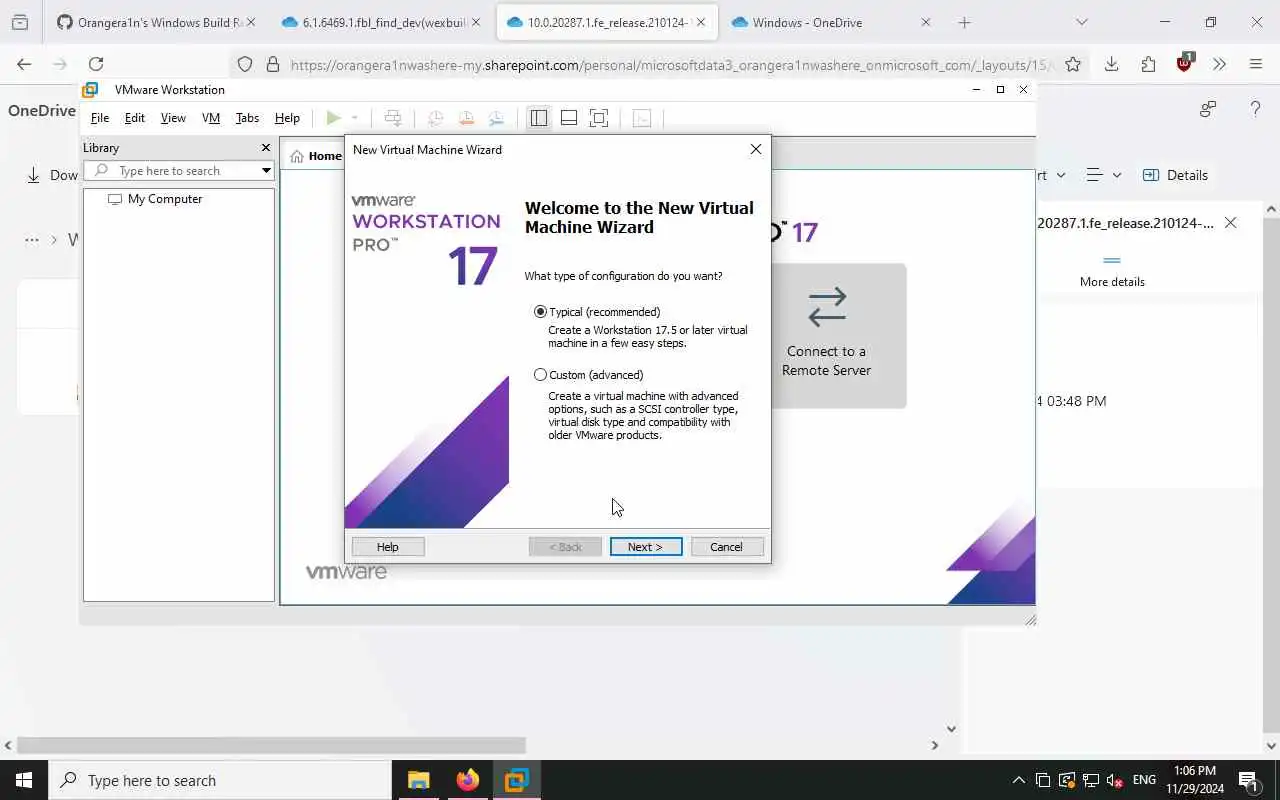Click the horizontal page scrollbar
The width and height of the screenshot is (1280, 800).
pos(271,745)
